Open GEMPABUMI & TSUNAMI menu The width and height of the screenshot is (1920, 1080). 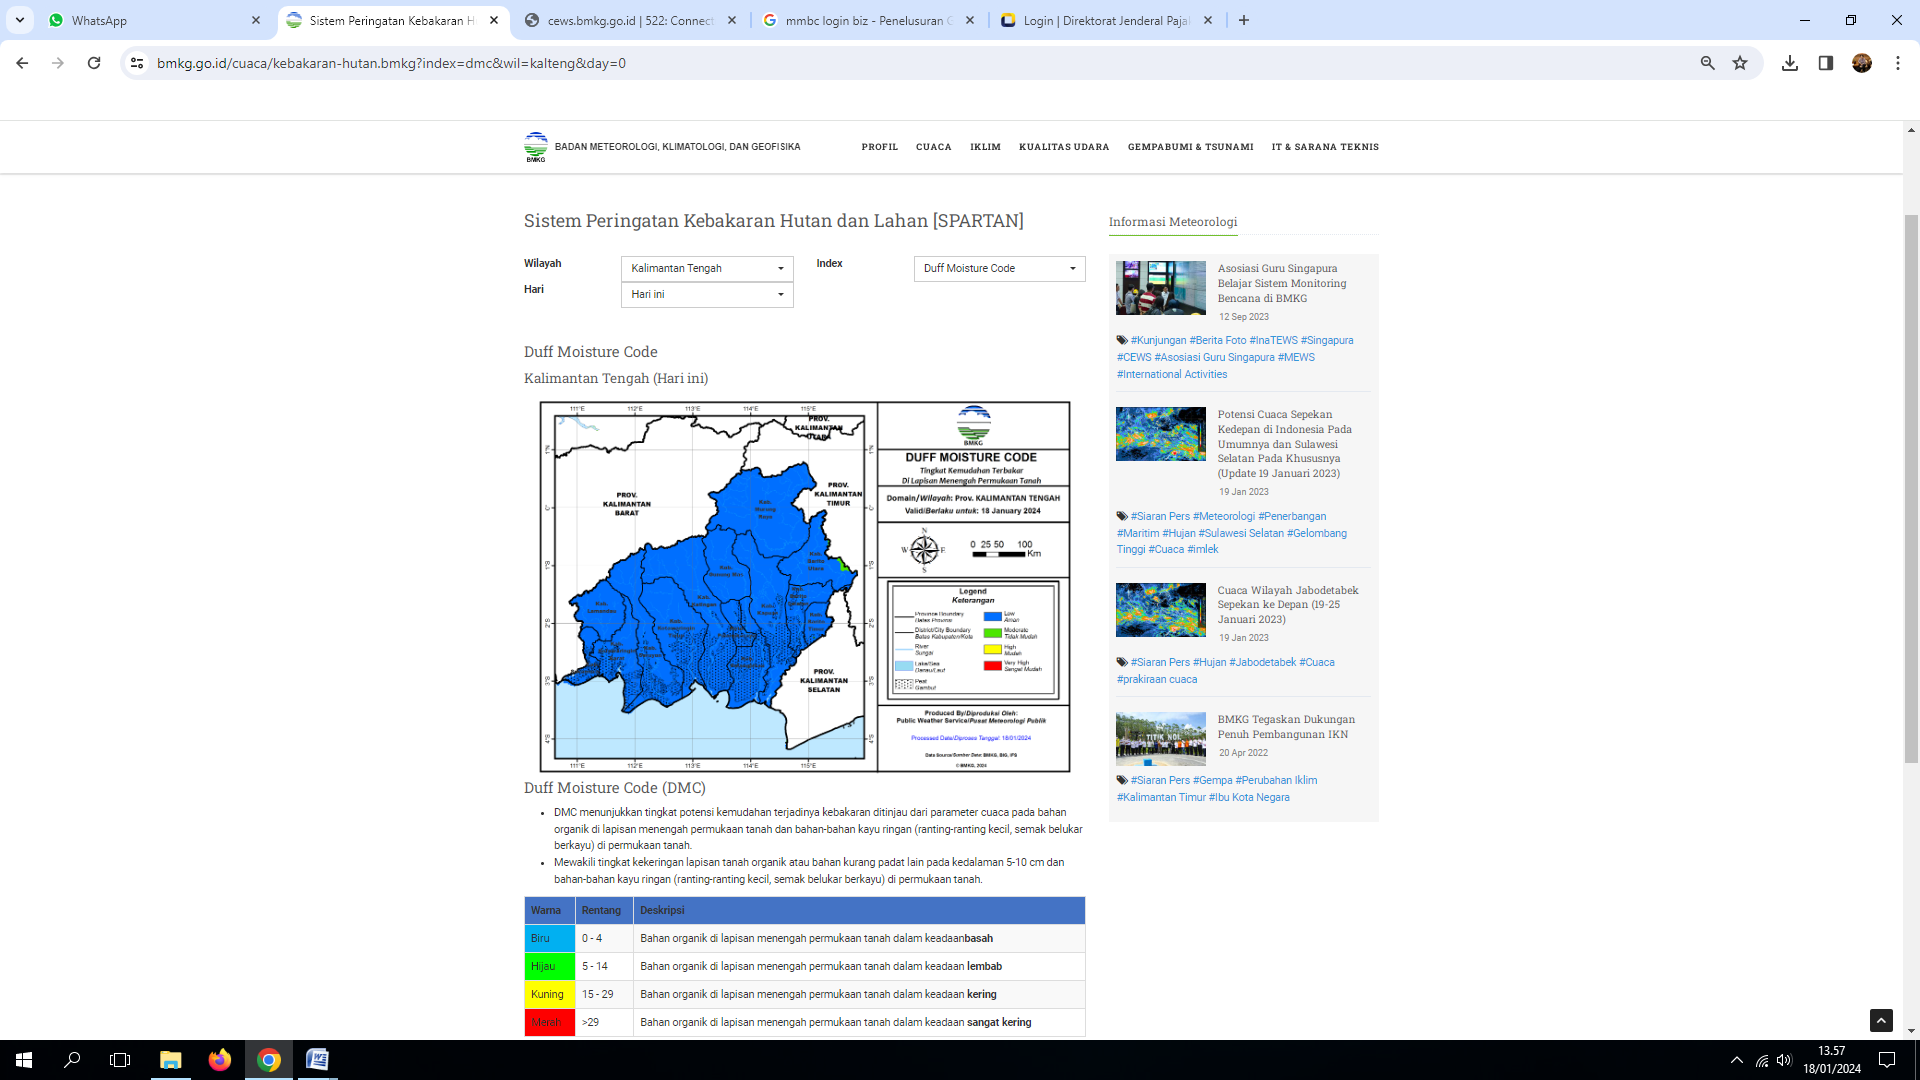point(1190,147)
